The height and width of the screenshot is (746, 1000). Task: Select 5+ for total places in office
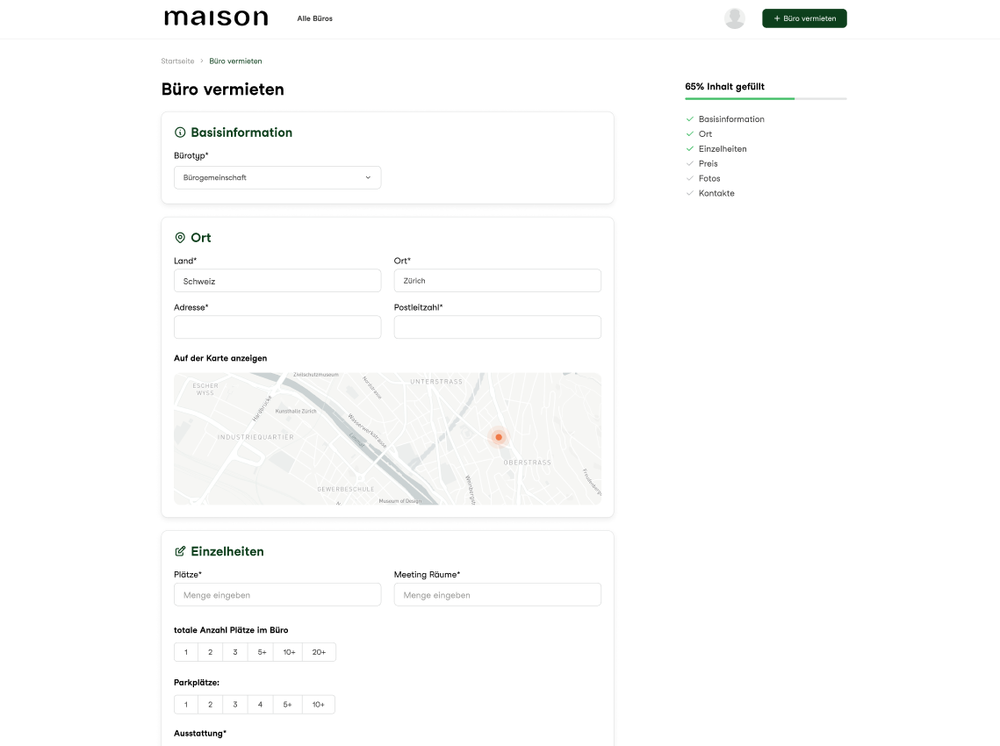[x=262, y=652]
